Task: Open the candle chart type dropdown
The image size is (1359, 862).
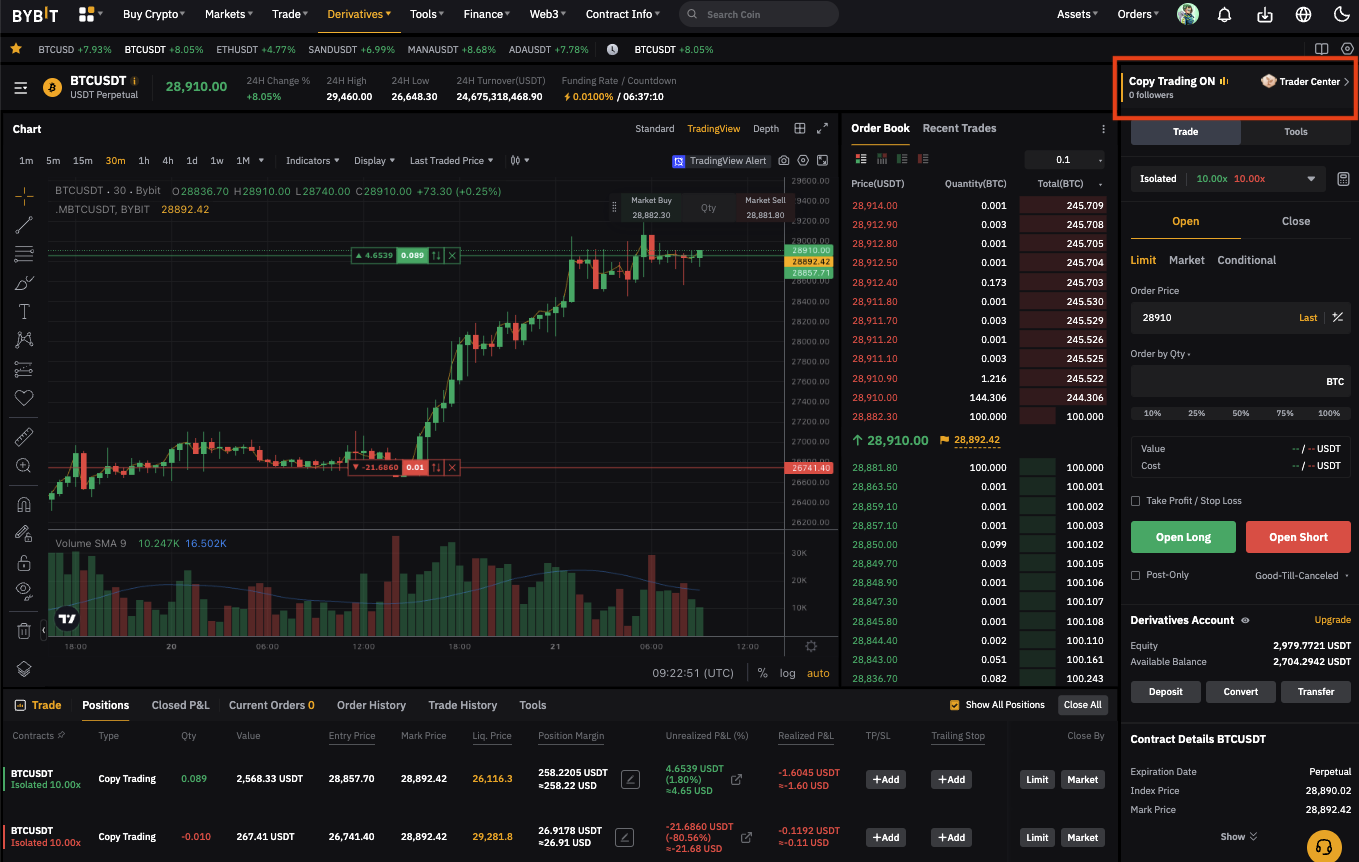Action: [x=520, y=160]
